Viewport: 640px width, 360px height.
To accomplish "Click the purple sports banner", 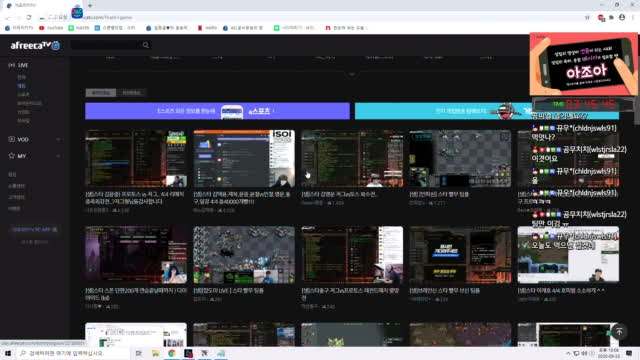I will pyautogui.click(x=217, y=111).
